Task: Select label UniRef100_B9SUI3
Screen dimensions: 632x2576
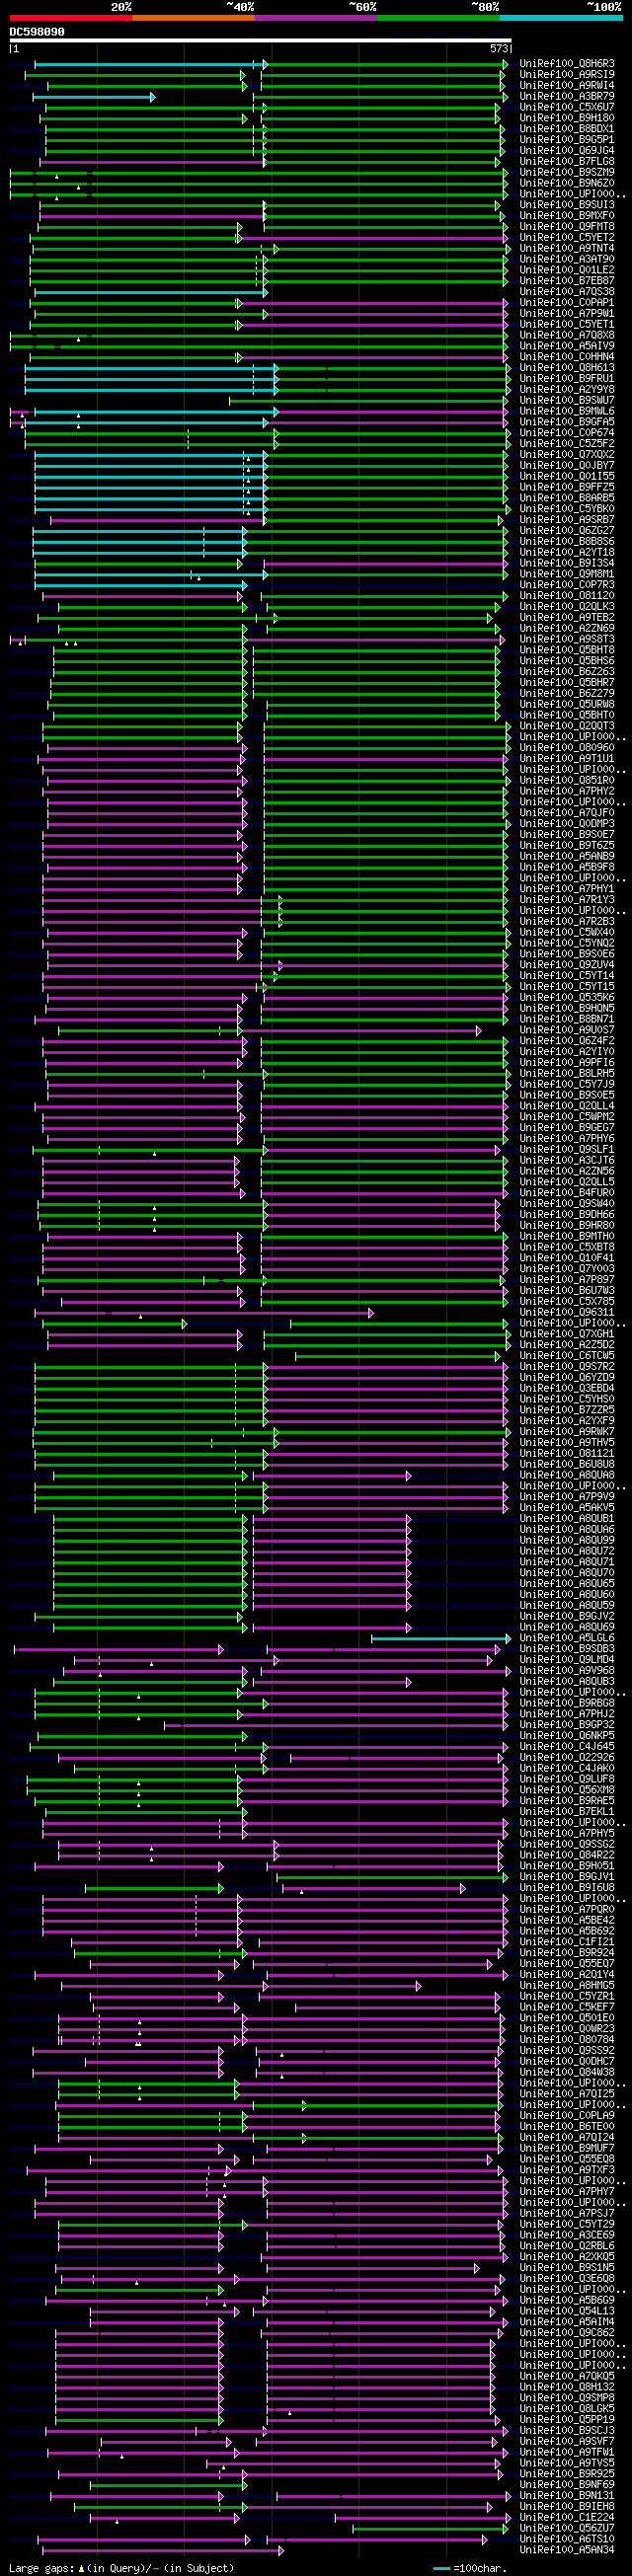Action: click(567, 205)
